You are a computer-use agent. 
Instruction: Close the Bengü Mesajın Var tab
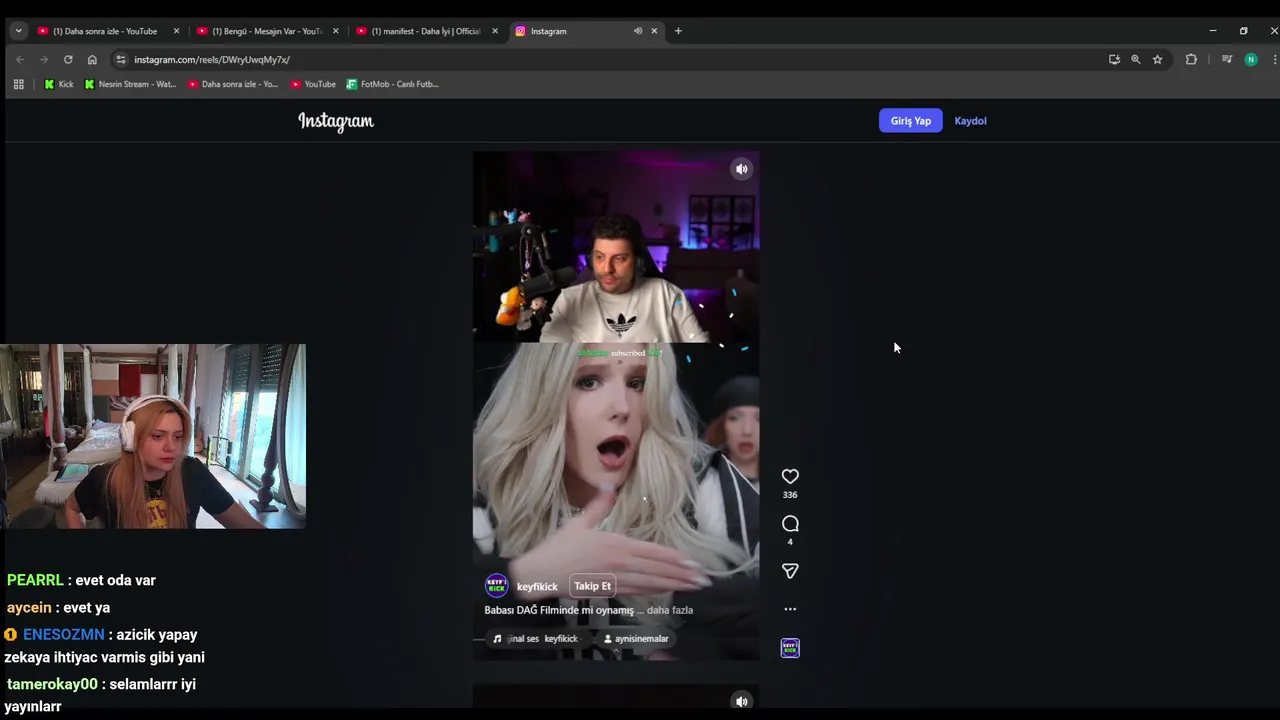coord(335,31)
